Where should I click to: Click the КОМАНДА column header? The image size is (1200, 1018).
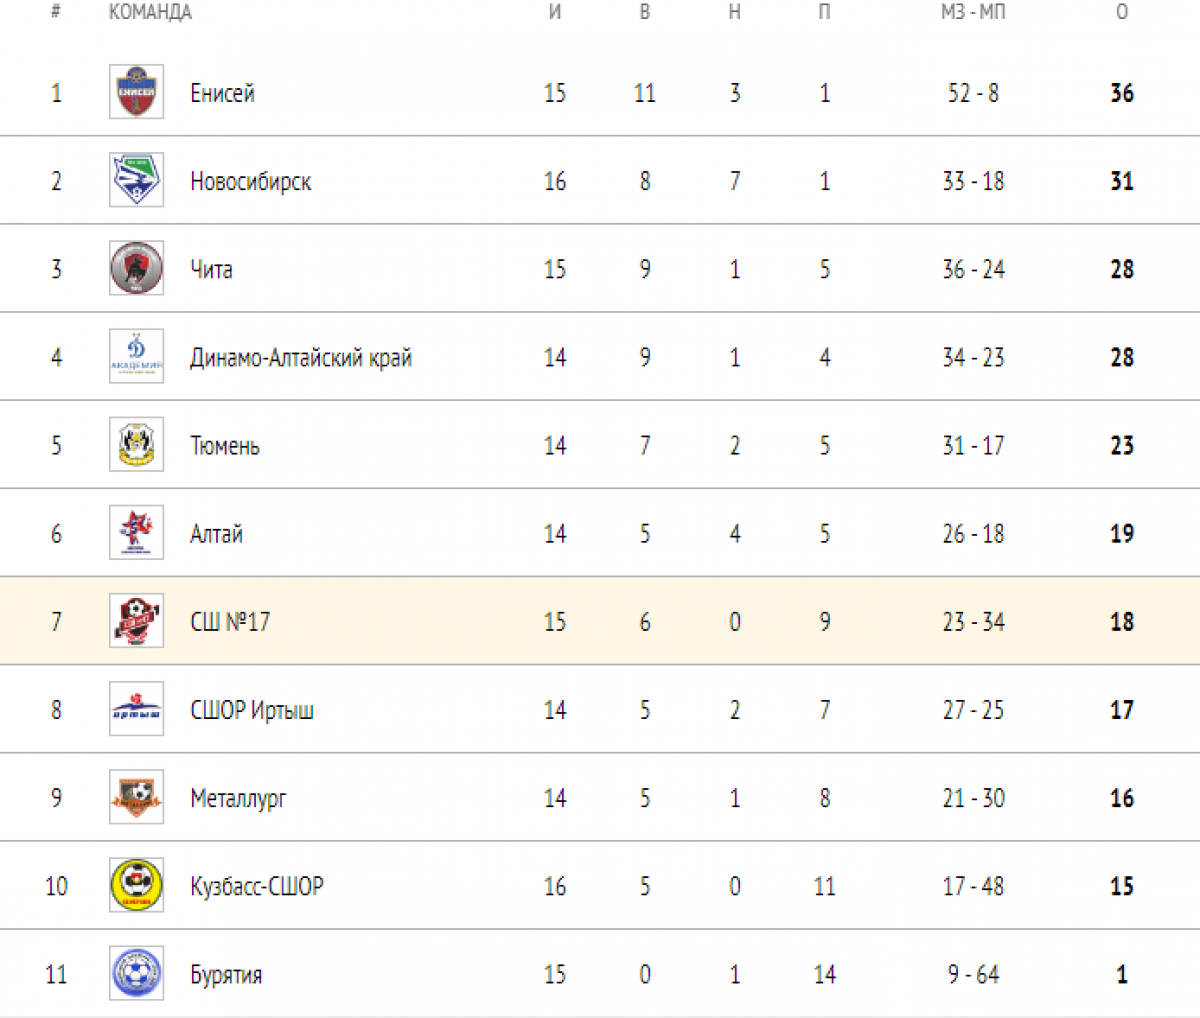point(150,12)
